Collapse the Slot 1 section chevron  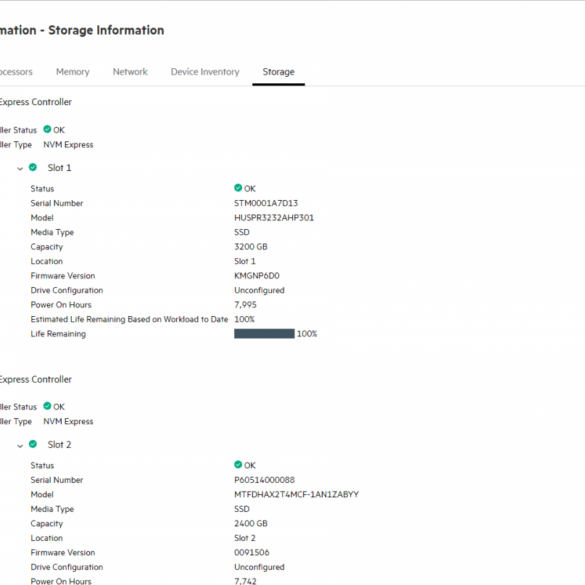tap(20, 169)
